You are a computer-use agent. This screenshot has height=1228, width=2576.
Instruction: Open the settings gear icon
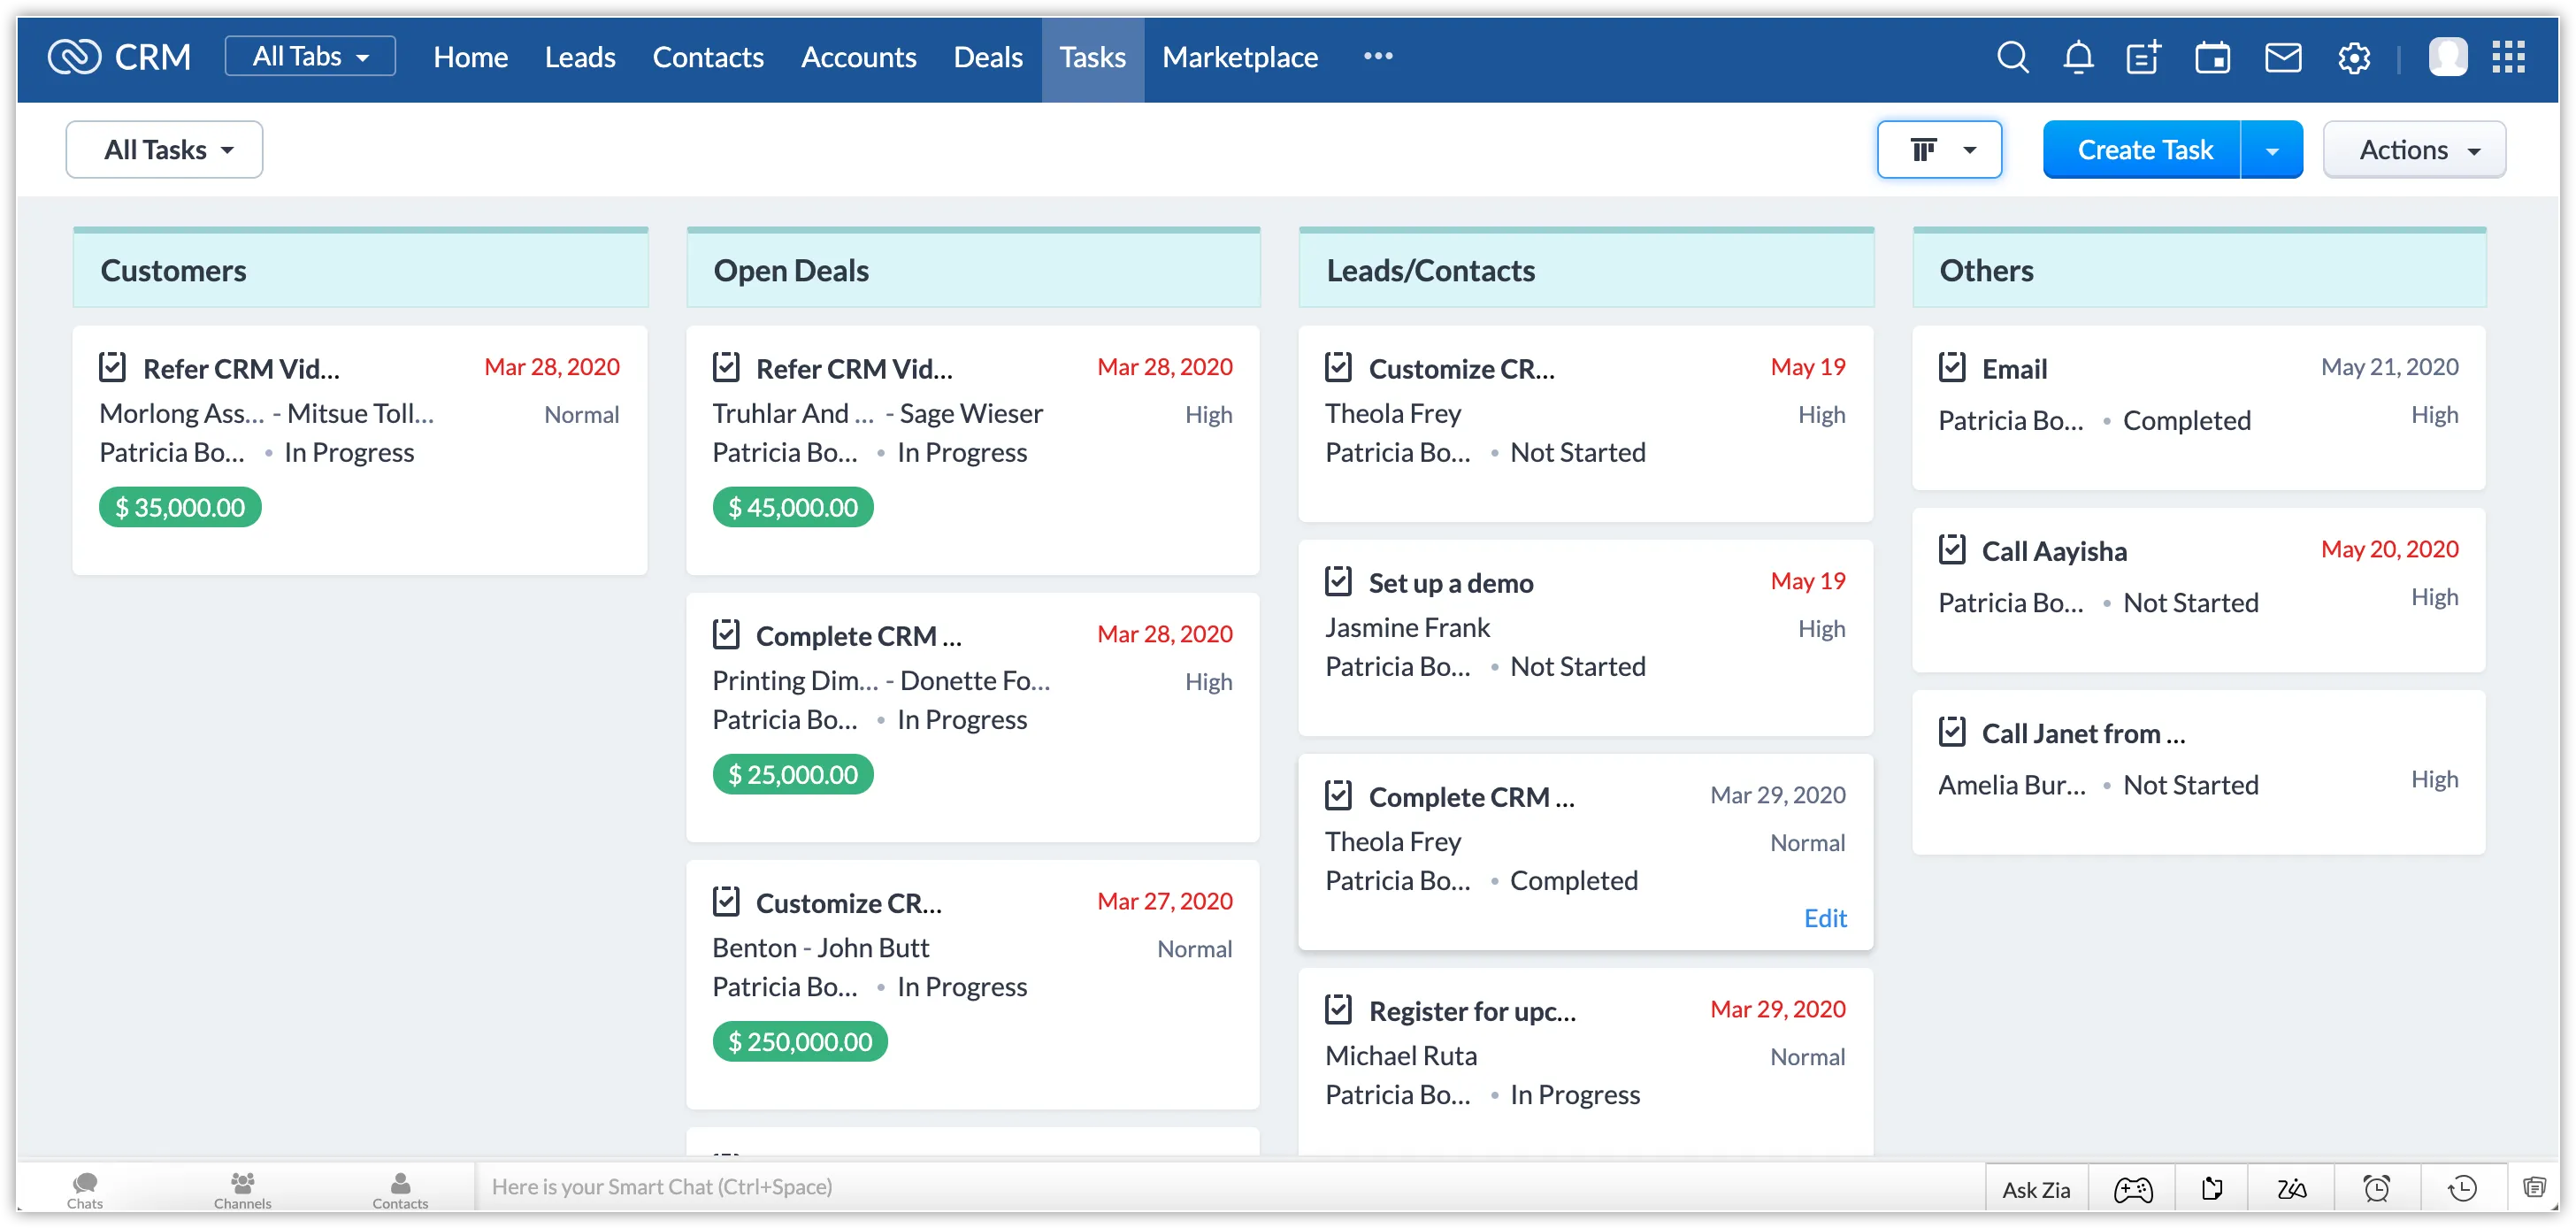pos(2354,58)
